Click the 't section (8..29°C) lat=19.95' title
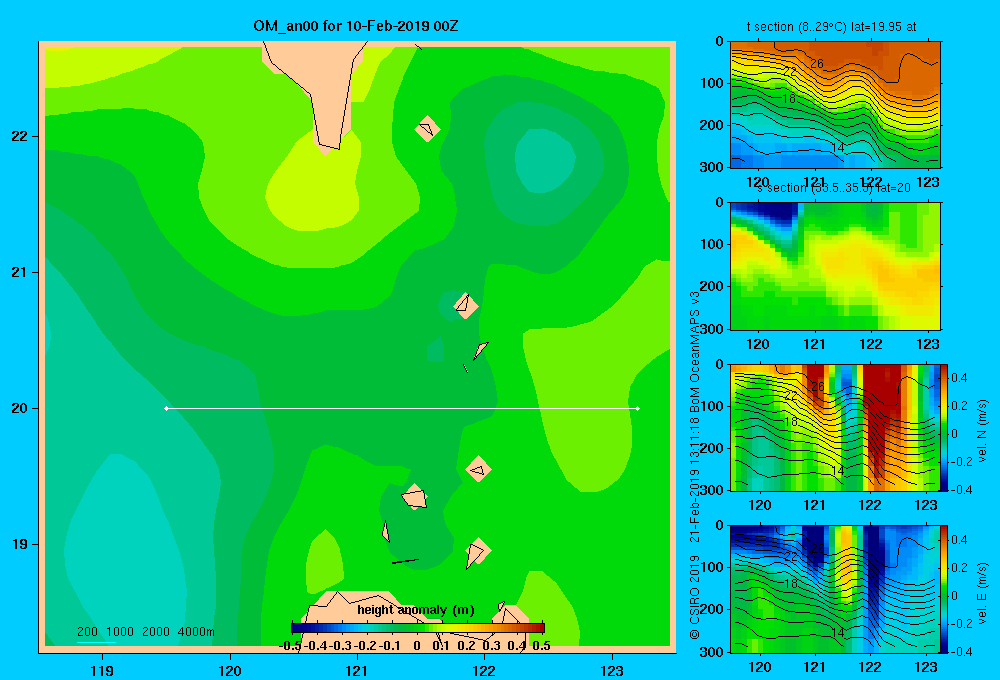The image size is (1000, 680). pyautogui.click(x=831, y=27)
